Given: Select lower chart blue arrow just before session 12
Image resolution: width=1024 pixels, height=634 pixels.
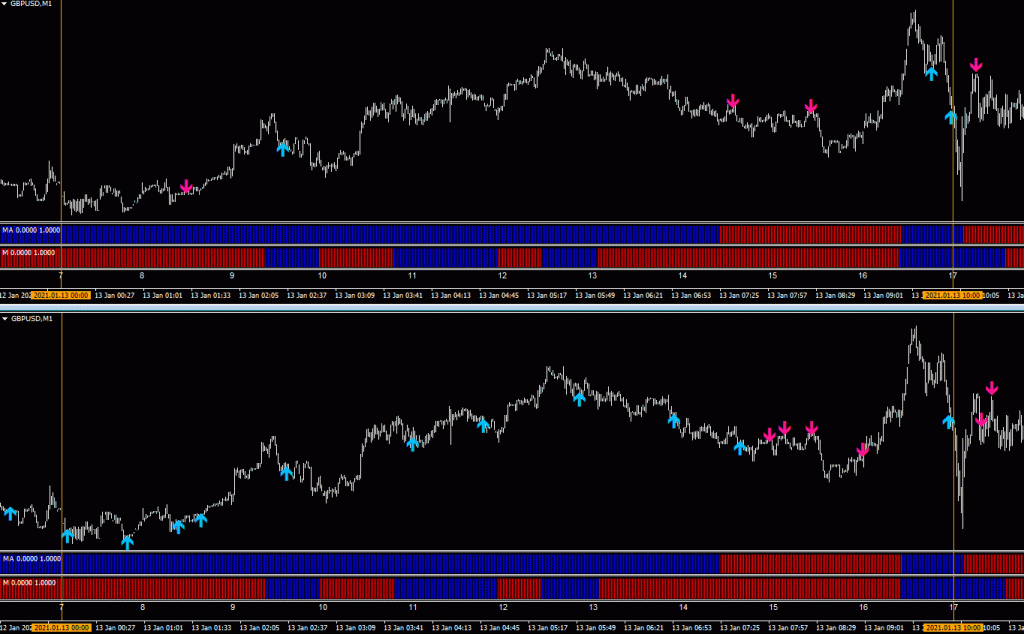Looking at the screenshot, I should [x=483, y=425].
